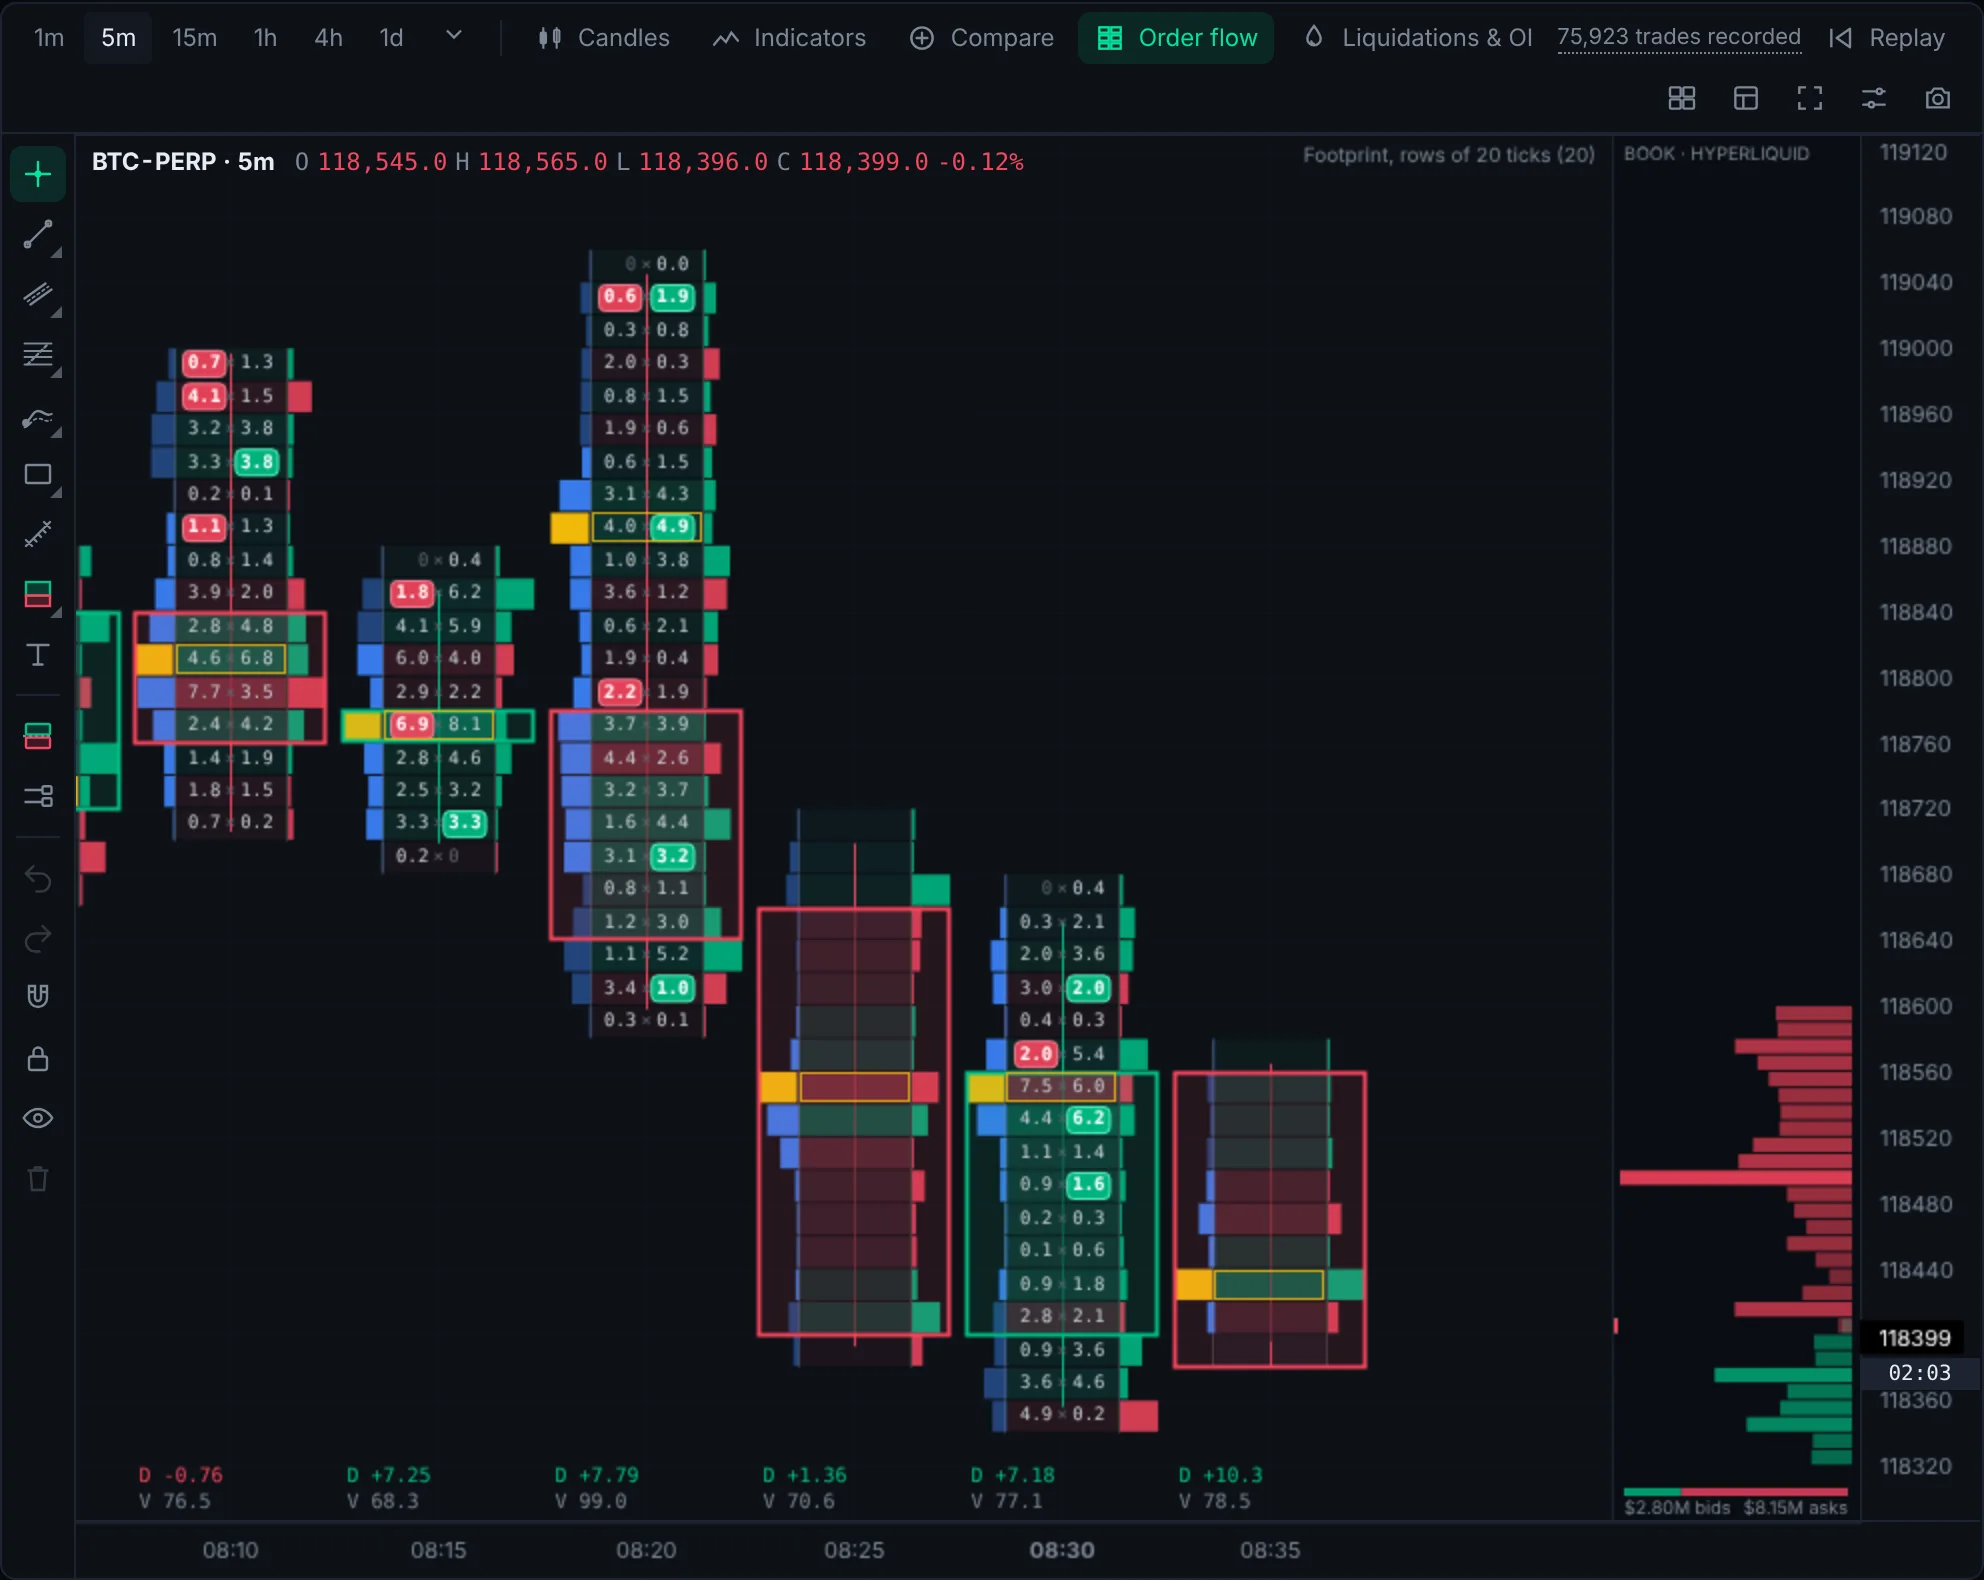Click the BOOK · HYPERLIQUID header
Screen dimensions: 1984x1580
pyautogui.click(x=1716, y=154)
